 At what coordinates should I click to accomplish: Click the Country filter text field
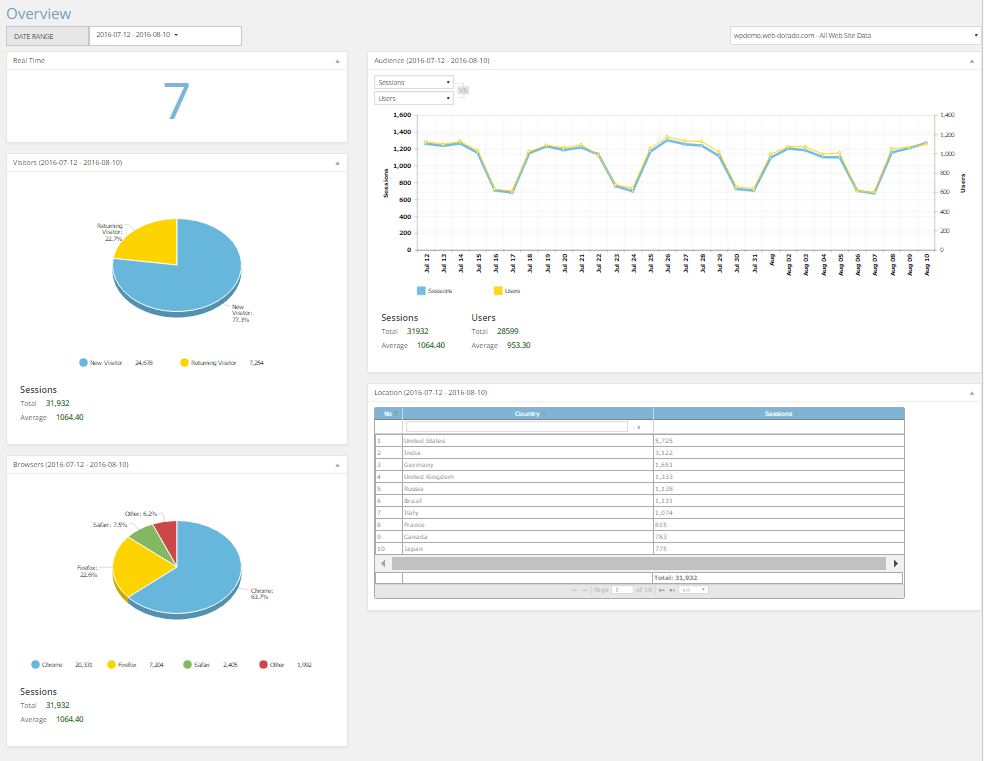pyautogui.click(x=516, y=427)
